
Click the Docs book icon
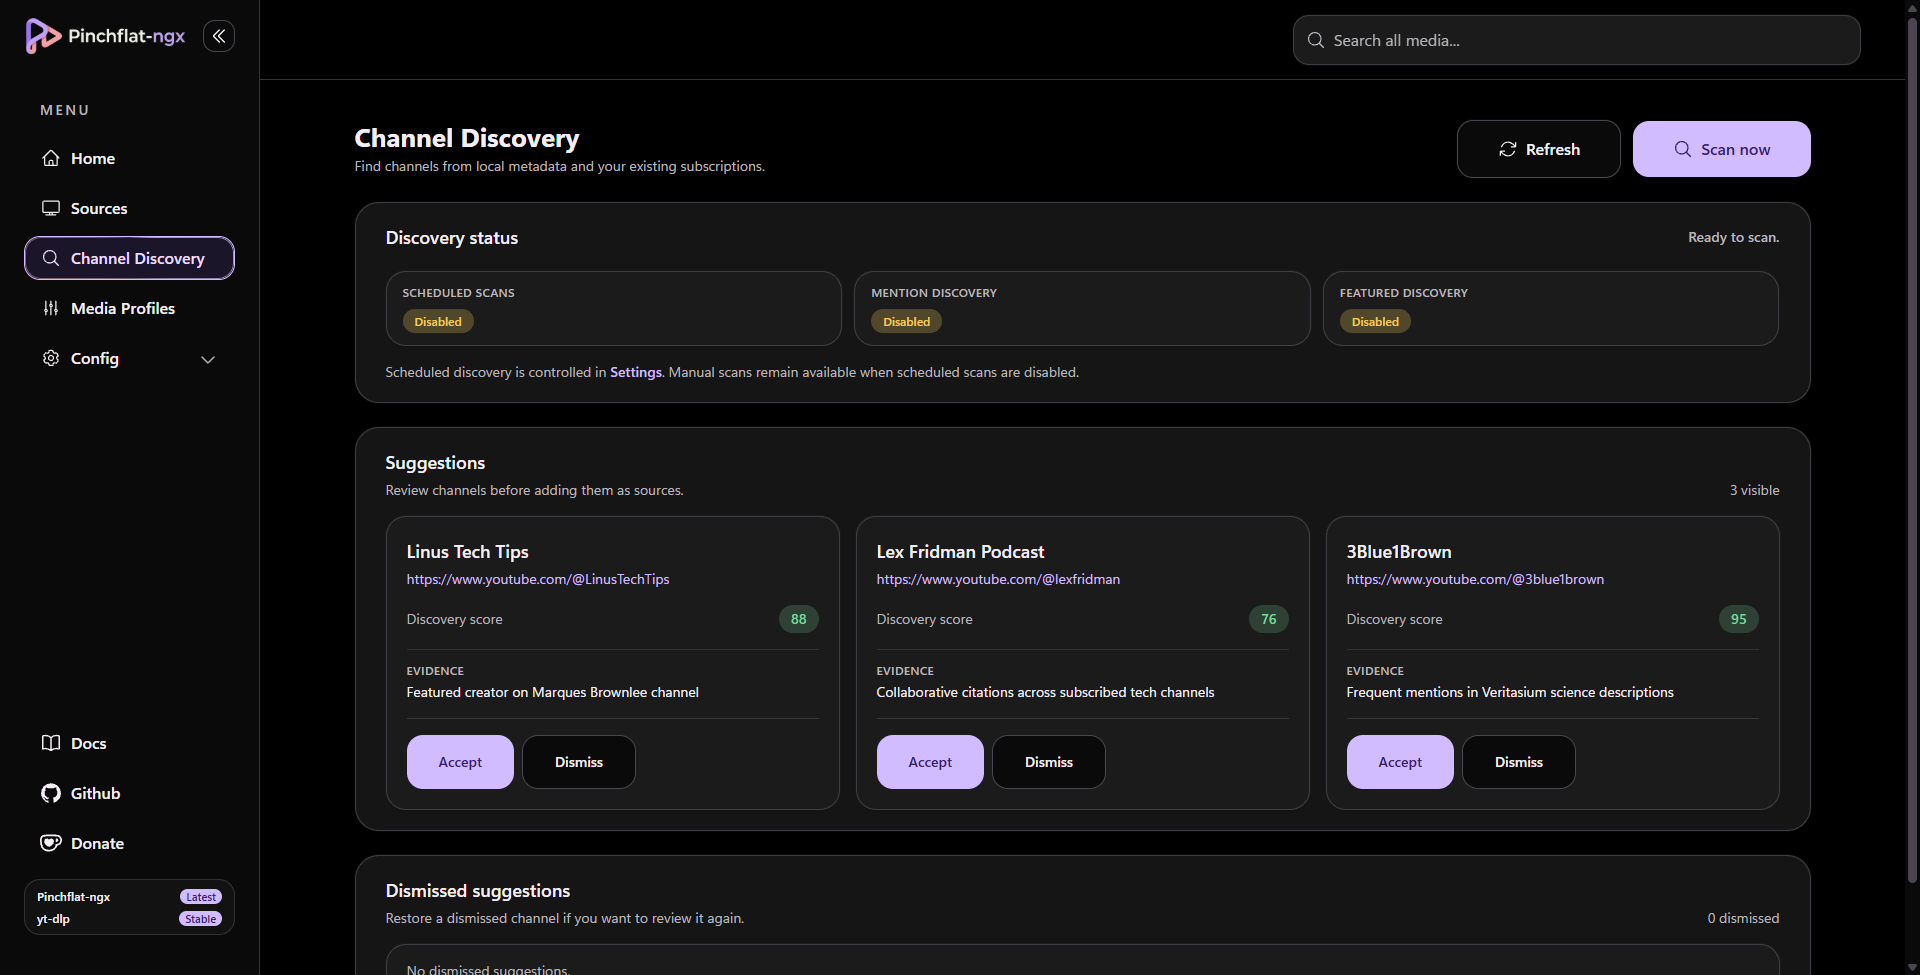click(x=51, y=743)
